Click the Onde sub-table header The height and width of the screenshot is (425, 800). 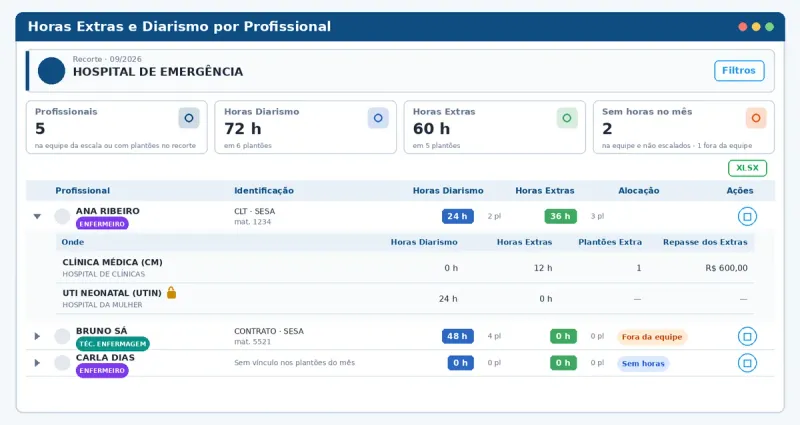point(72,242)
